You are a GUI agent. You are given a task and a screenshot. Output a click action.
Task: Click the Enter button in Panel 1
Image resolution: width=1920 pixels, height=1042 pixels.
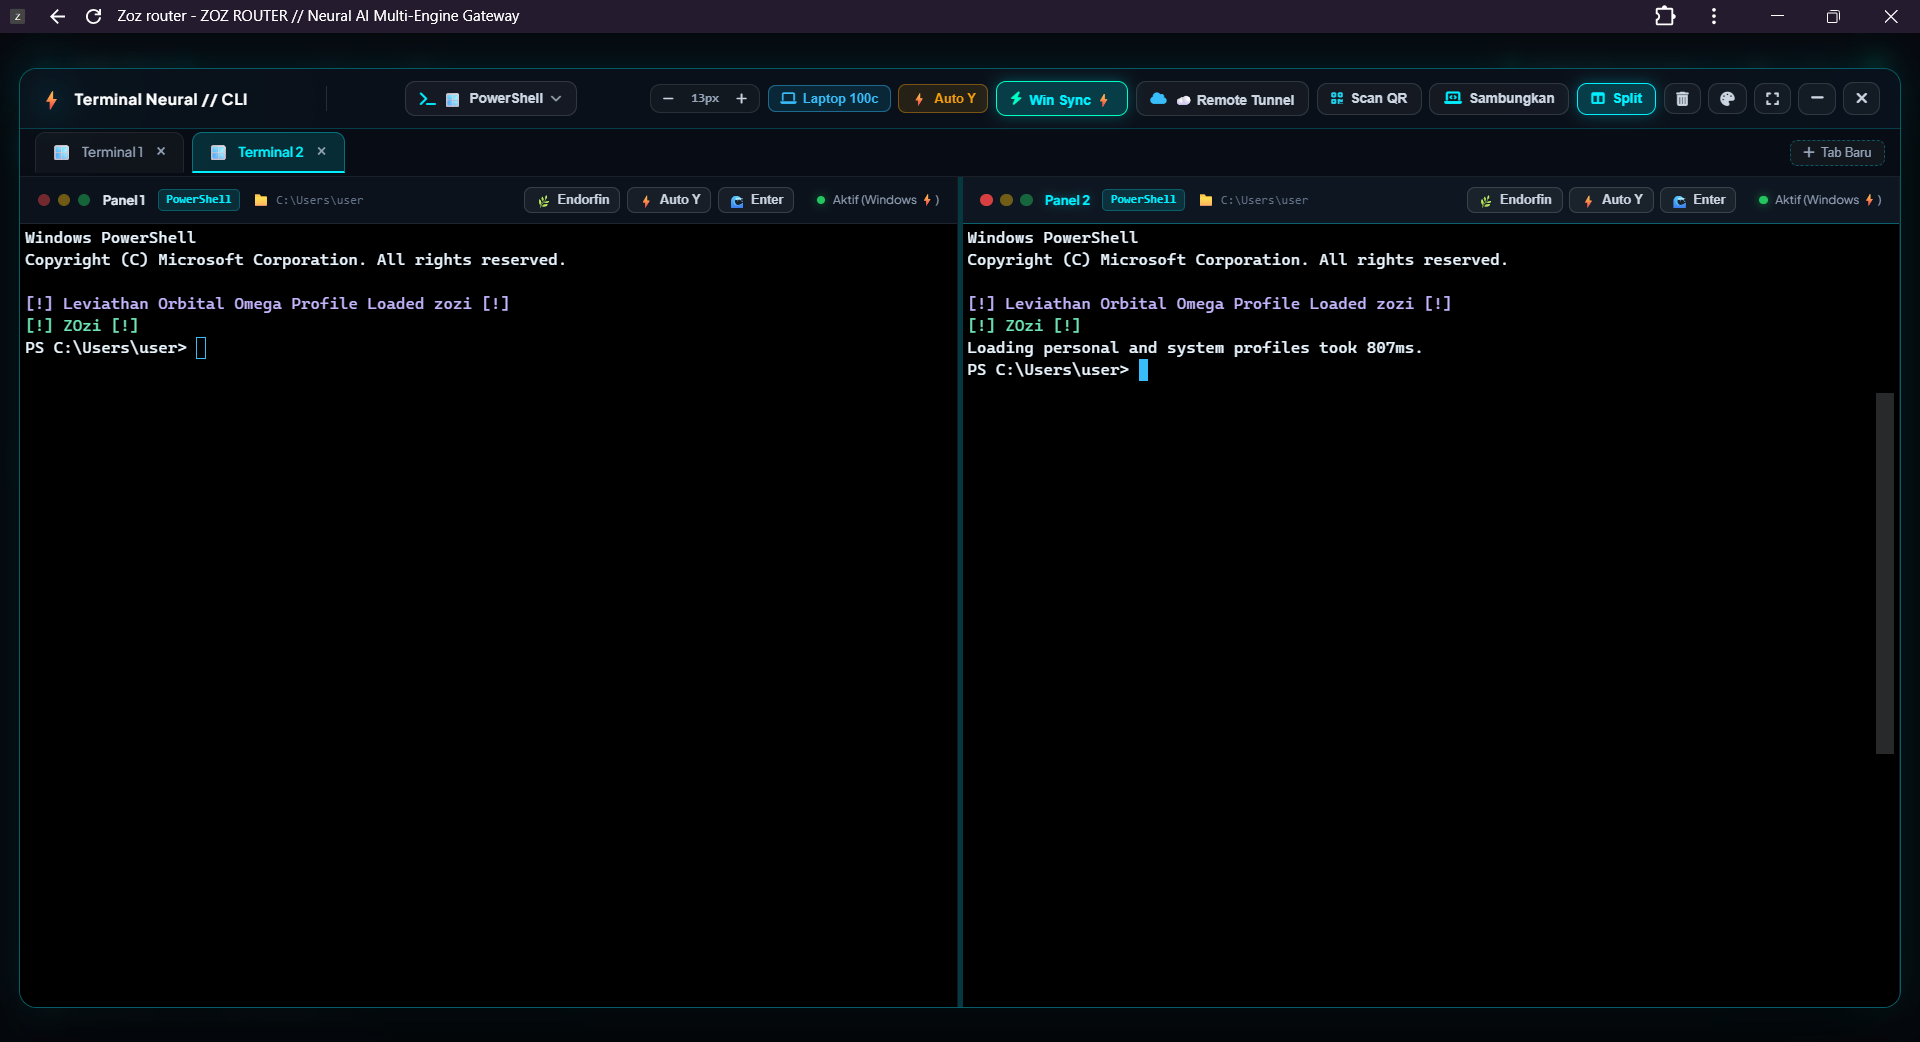(757, 200)
